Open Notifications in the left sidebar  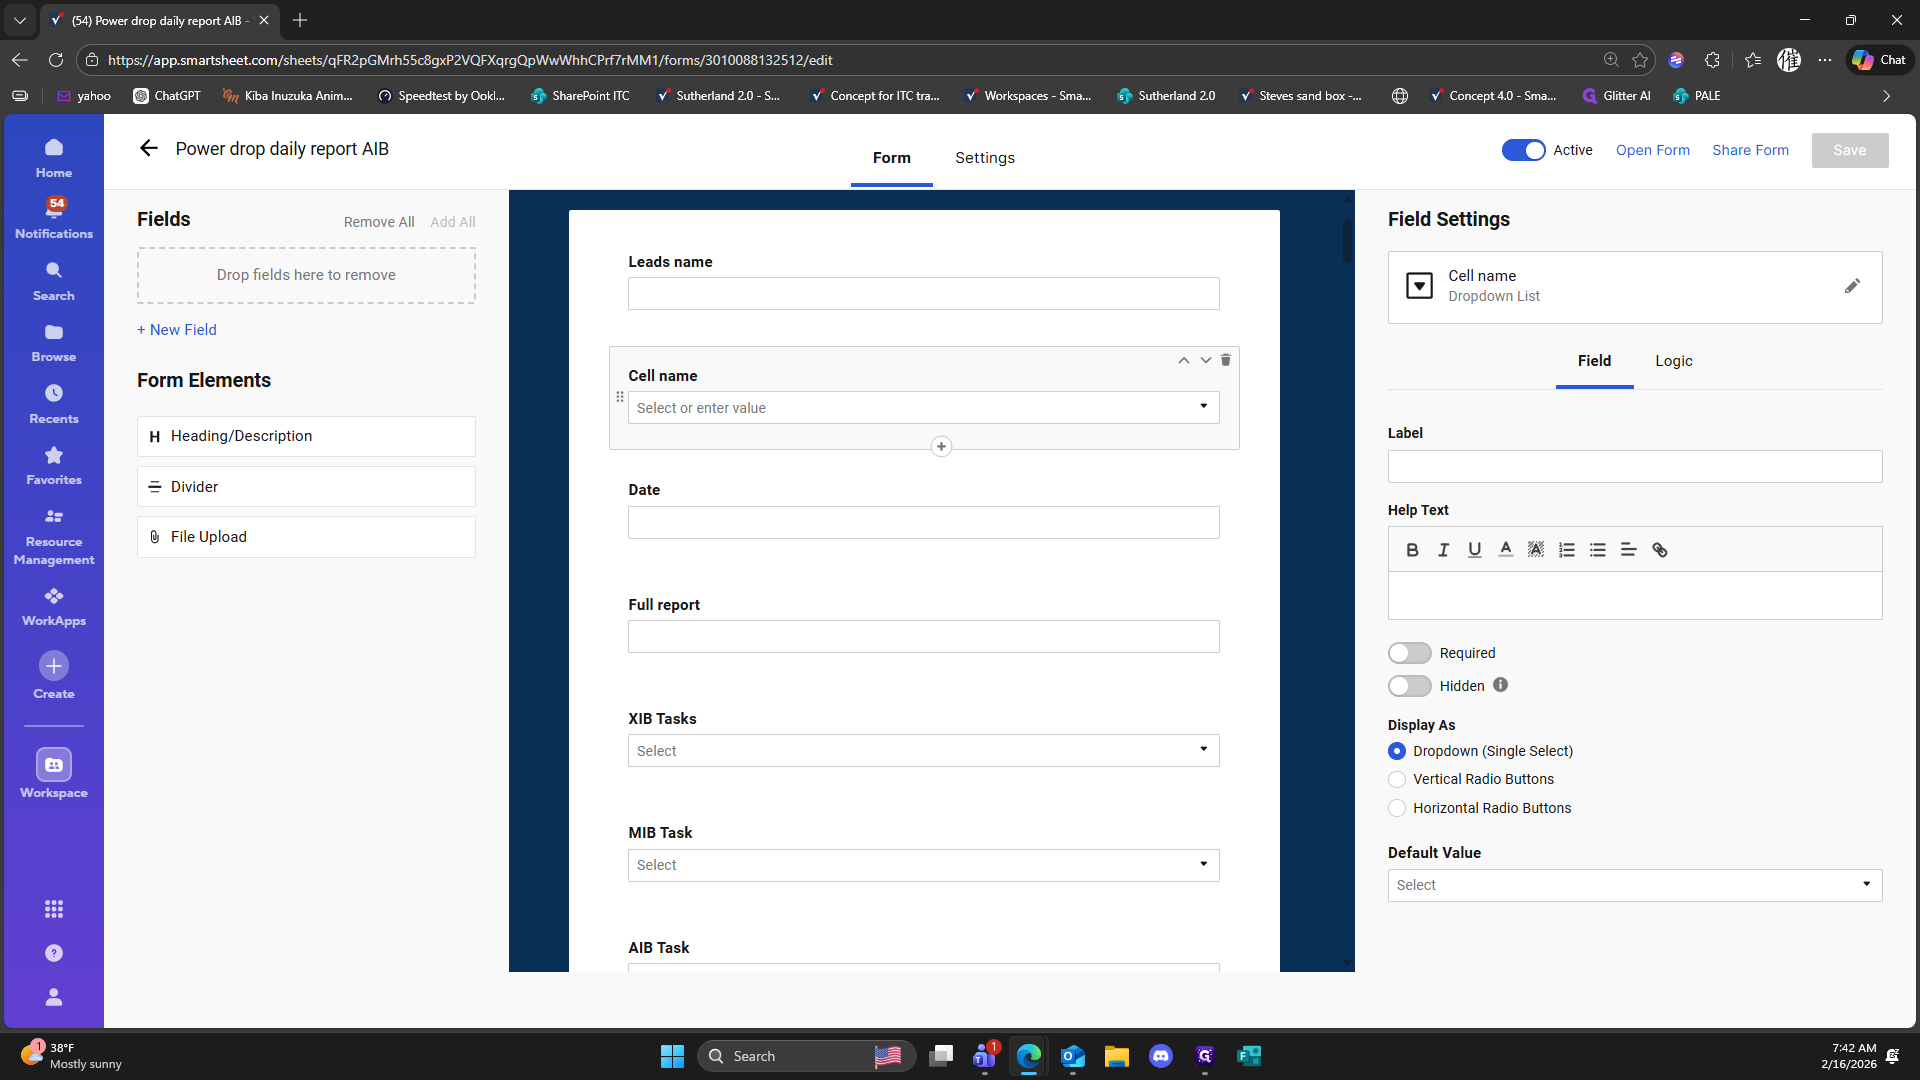pos(54,217)
